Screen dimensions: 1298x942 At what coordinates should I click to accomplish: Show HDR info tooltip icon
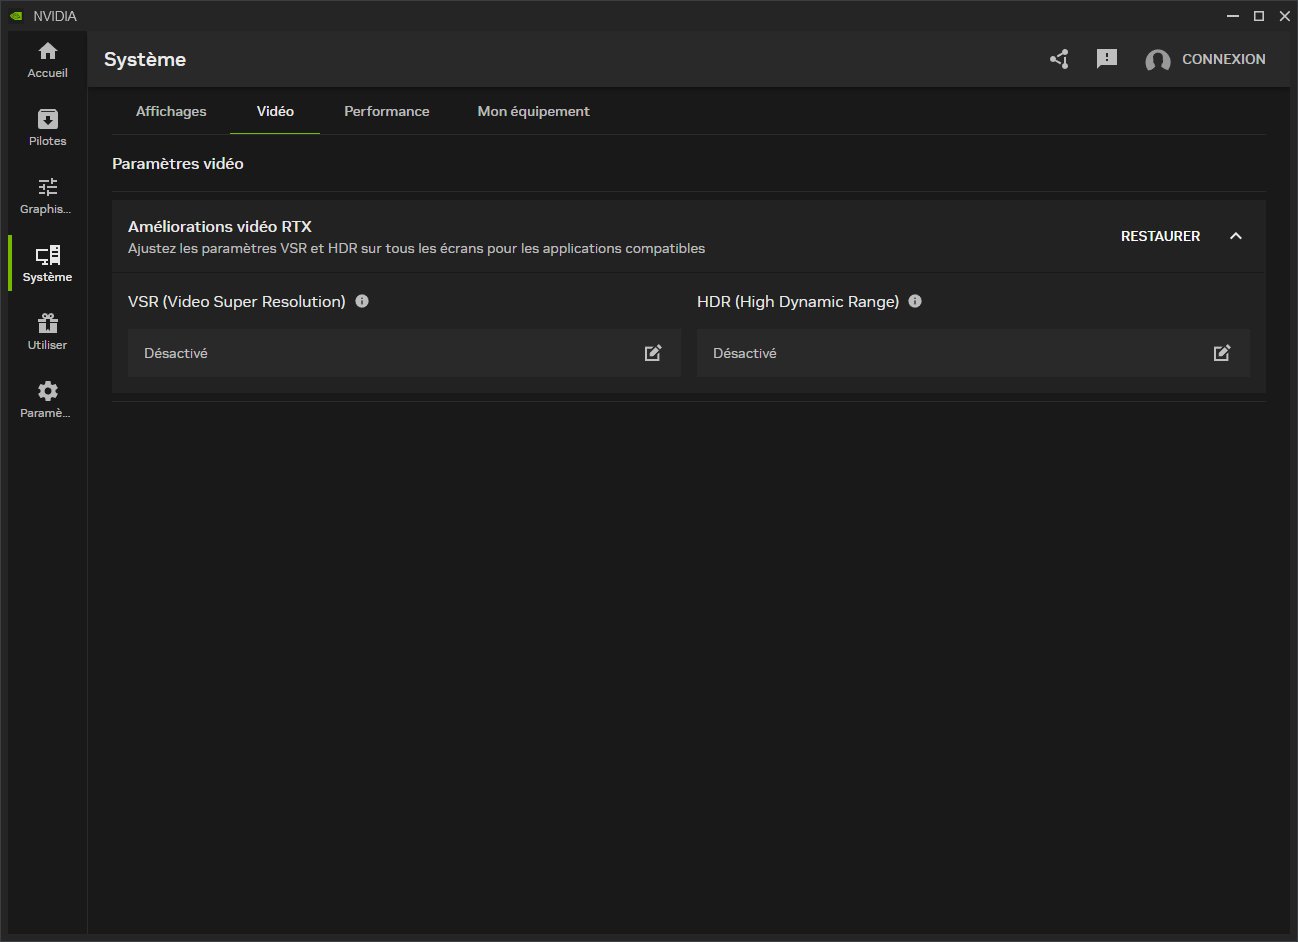point(915,301)
